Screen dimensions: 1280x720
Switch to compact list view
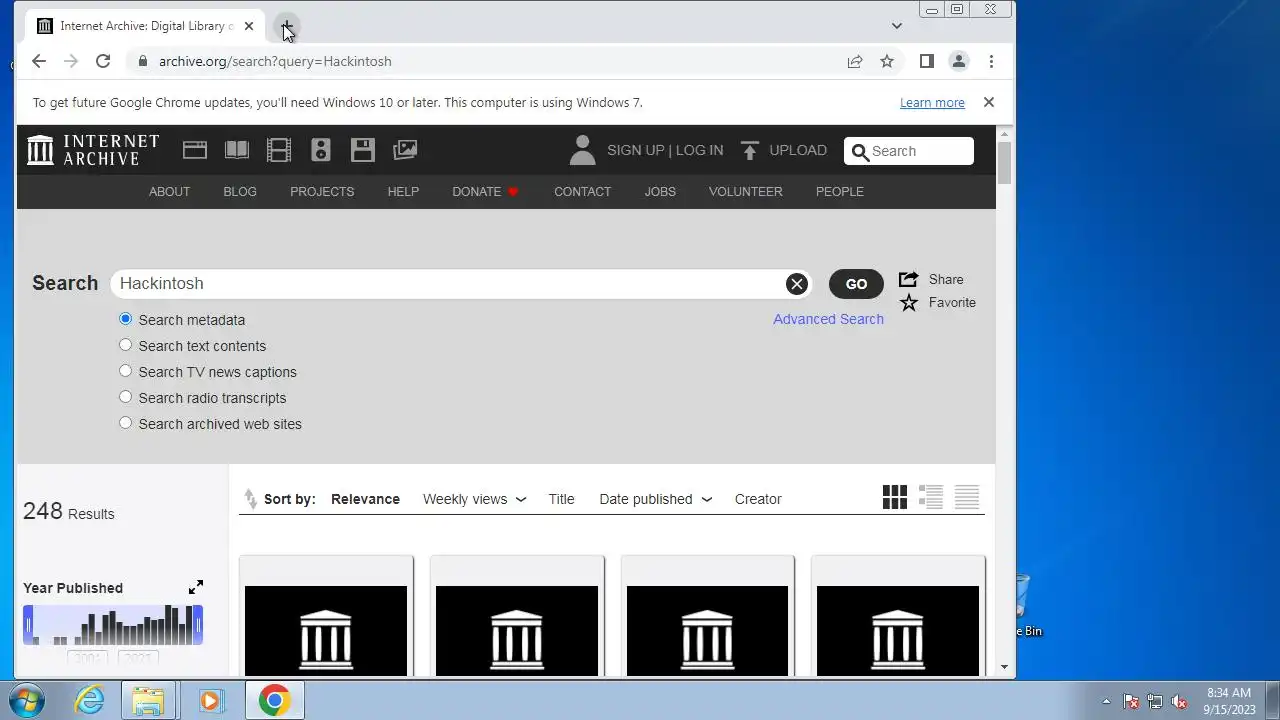tap(967, 497)
